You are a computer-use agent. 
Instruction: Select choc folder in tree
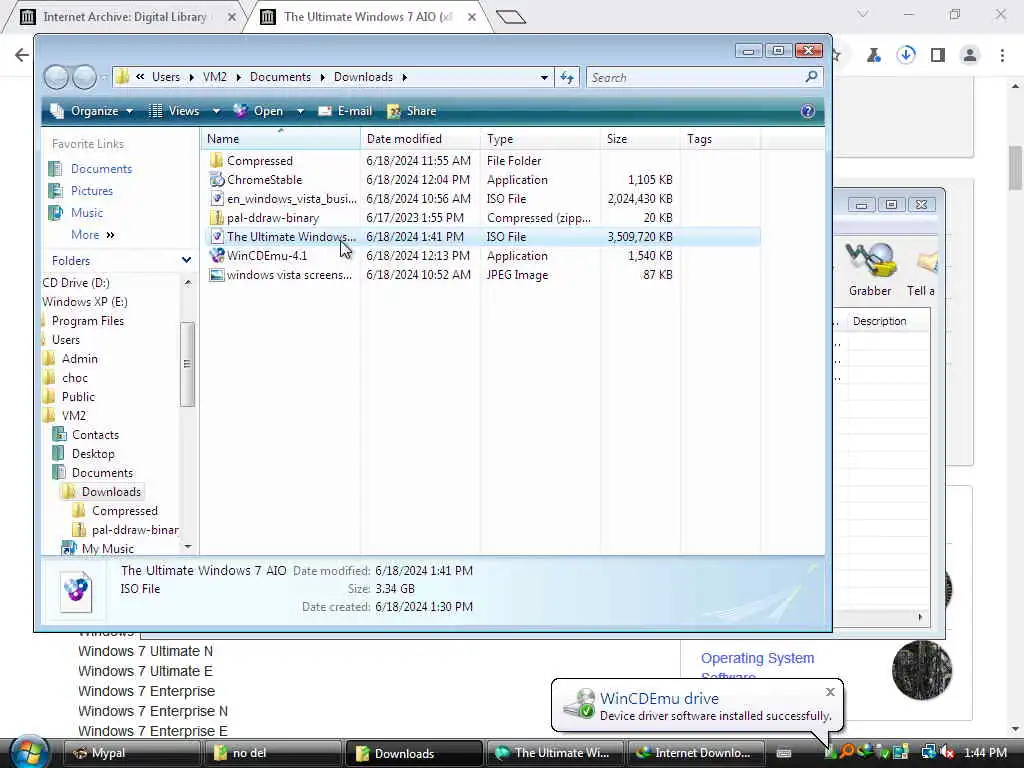[x=74, y=377]
